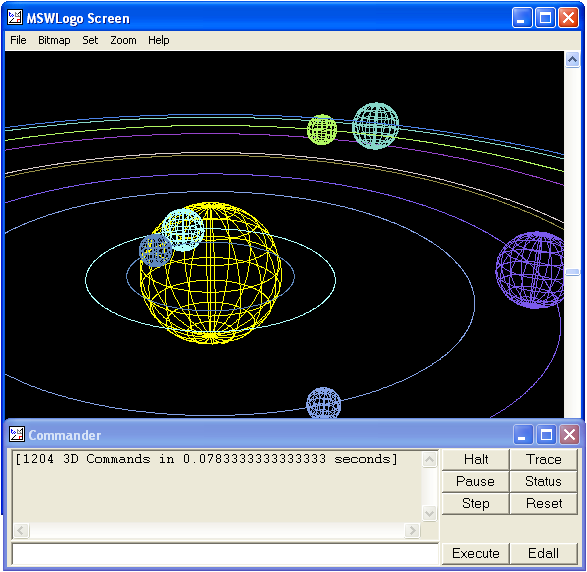Open the Set menu
The image size is (587, 572).
point(90,40)
